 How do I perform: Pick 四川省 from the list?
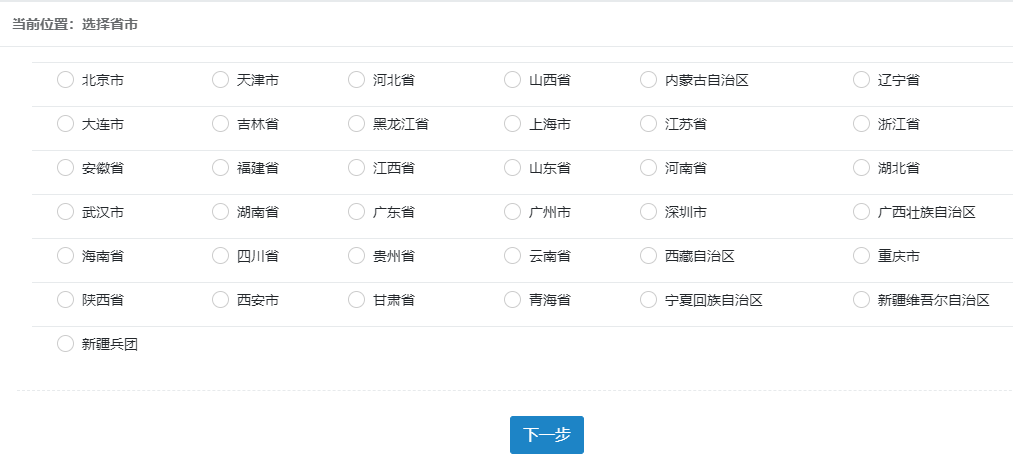click(x=221, y=256)
